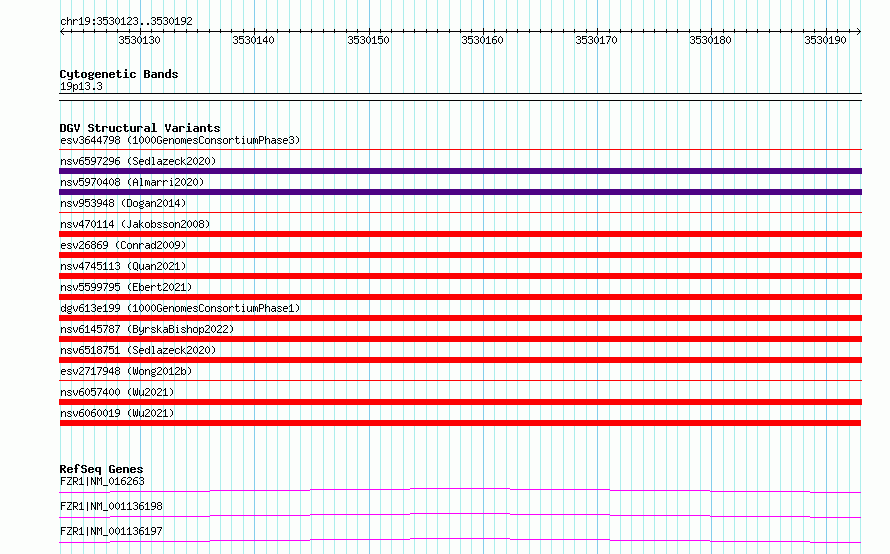Click the red bar under nsv5599795
Image resolution: width=890 pixels, height=554 pixels.
460,297
